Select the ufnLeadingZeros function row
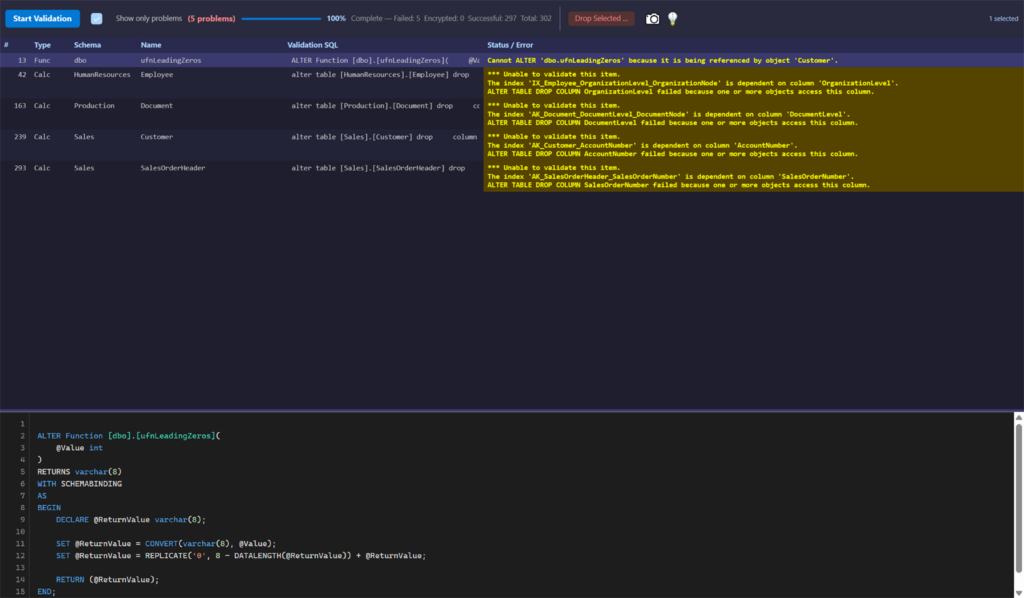1024x598 pixels. pos(512,60)
